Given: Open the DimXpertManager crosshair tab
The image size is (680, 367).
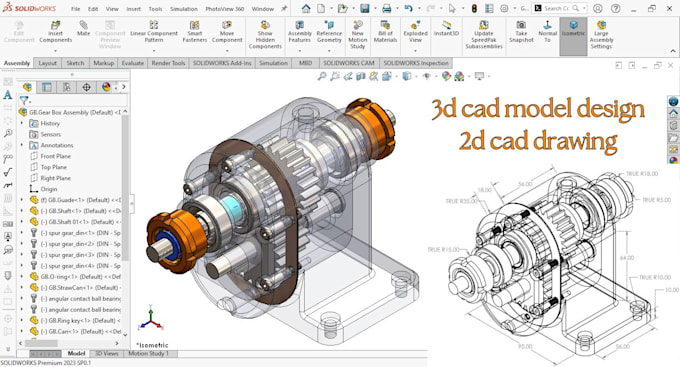Looking at the screenshot, I should click(86, 87).
